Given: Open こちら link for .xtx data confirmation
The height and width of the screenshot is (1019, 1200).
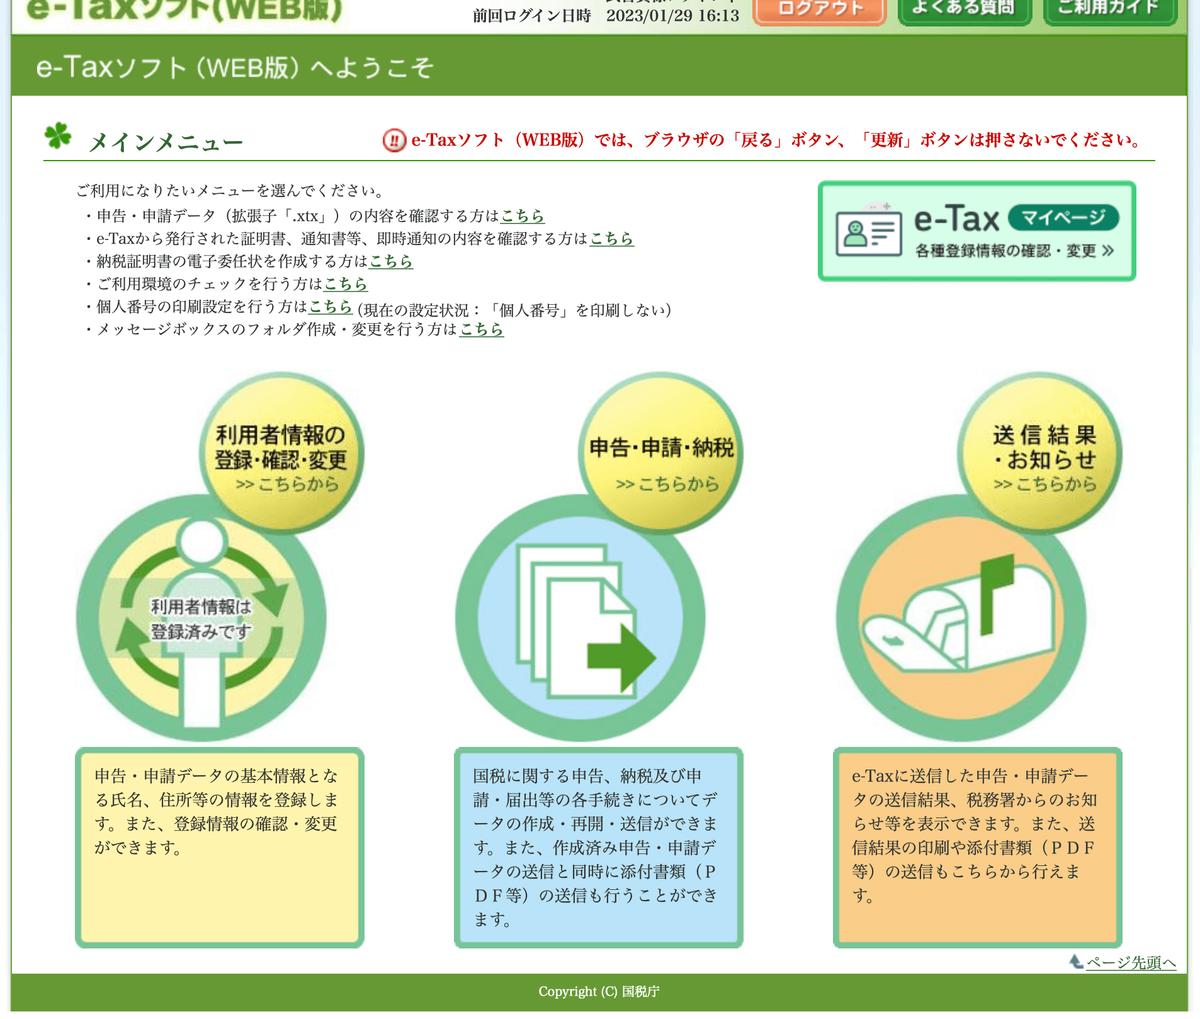Looking at the screenshot, I should click(x=522, y=215).
